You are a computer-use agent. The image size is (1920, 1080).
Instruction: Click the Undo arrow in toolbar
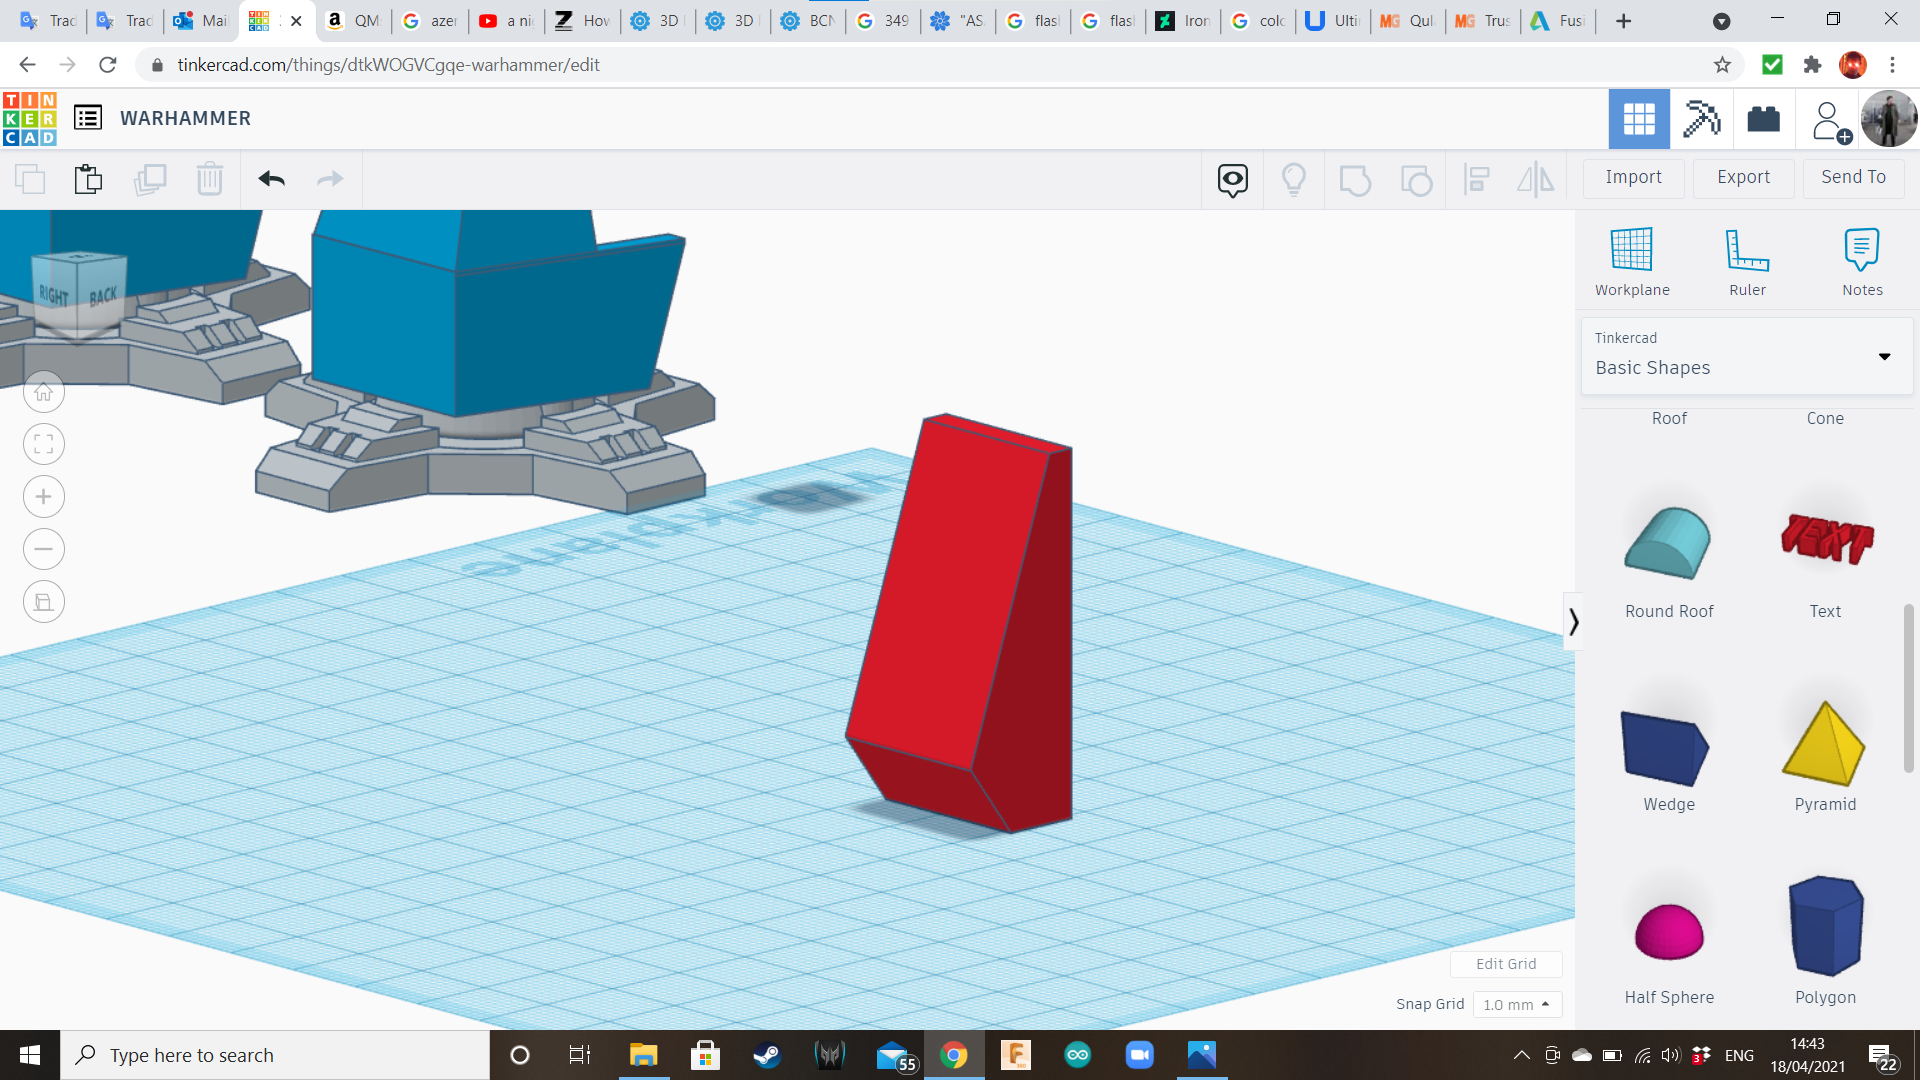point(271,179)
